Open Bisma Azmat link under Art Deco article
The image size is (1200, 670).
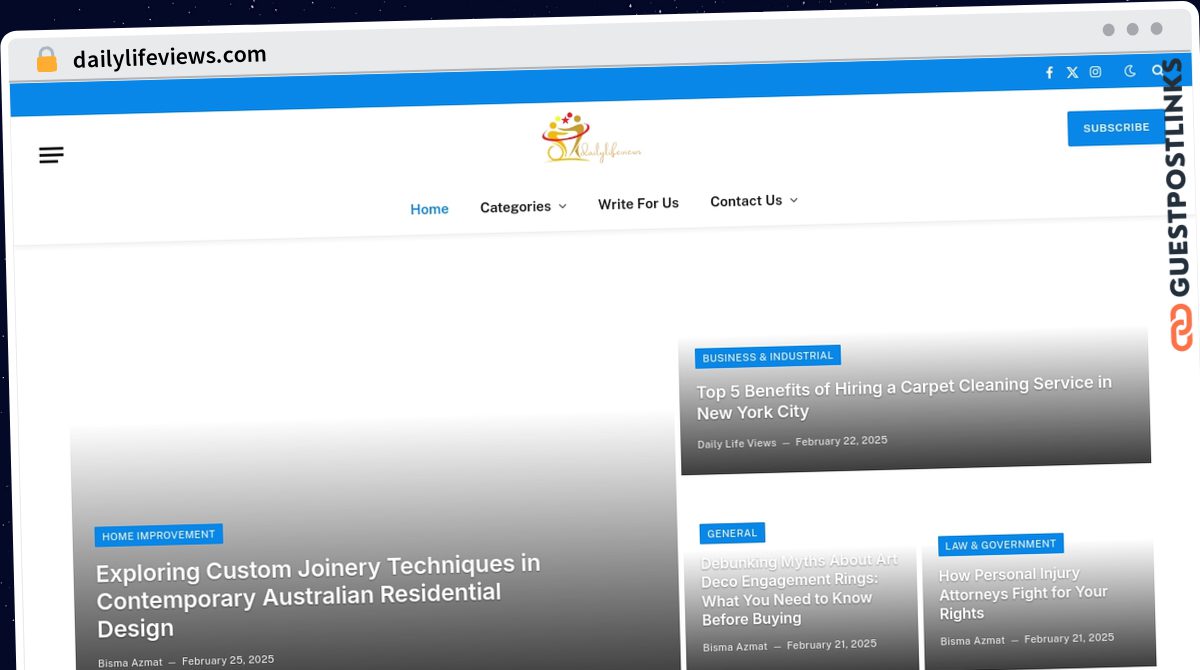click(x=735, y=647)
